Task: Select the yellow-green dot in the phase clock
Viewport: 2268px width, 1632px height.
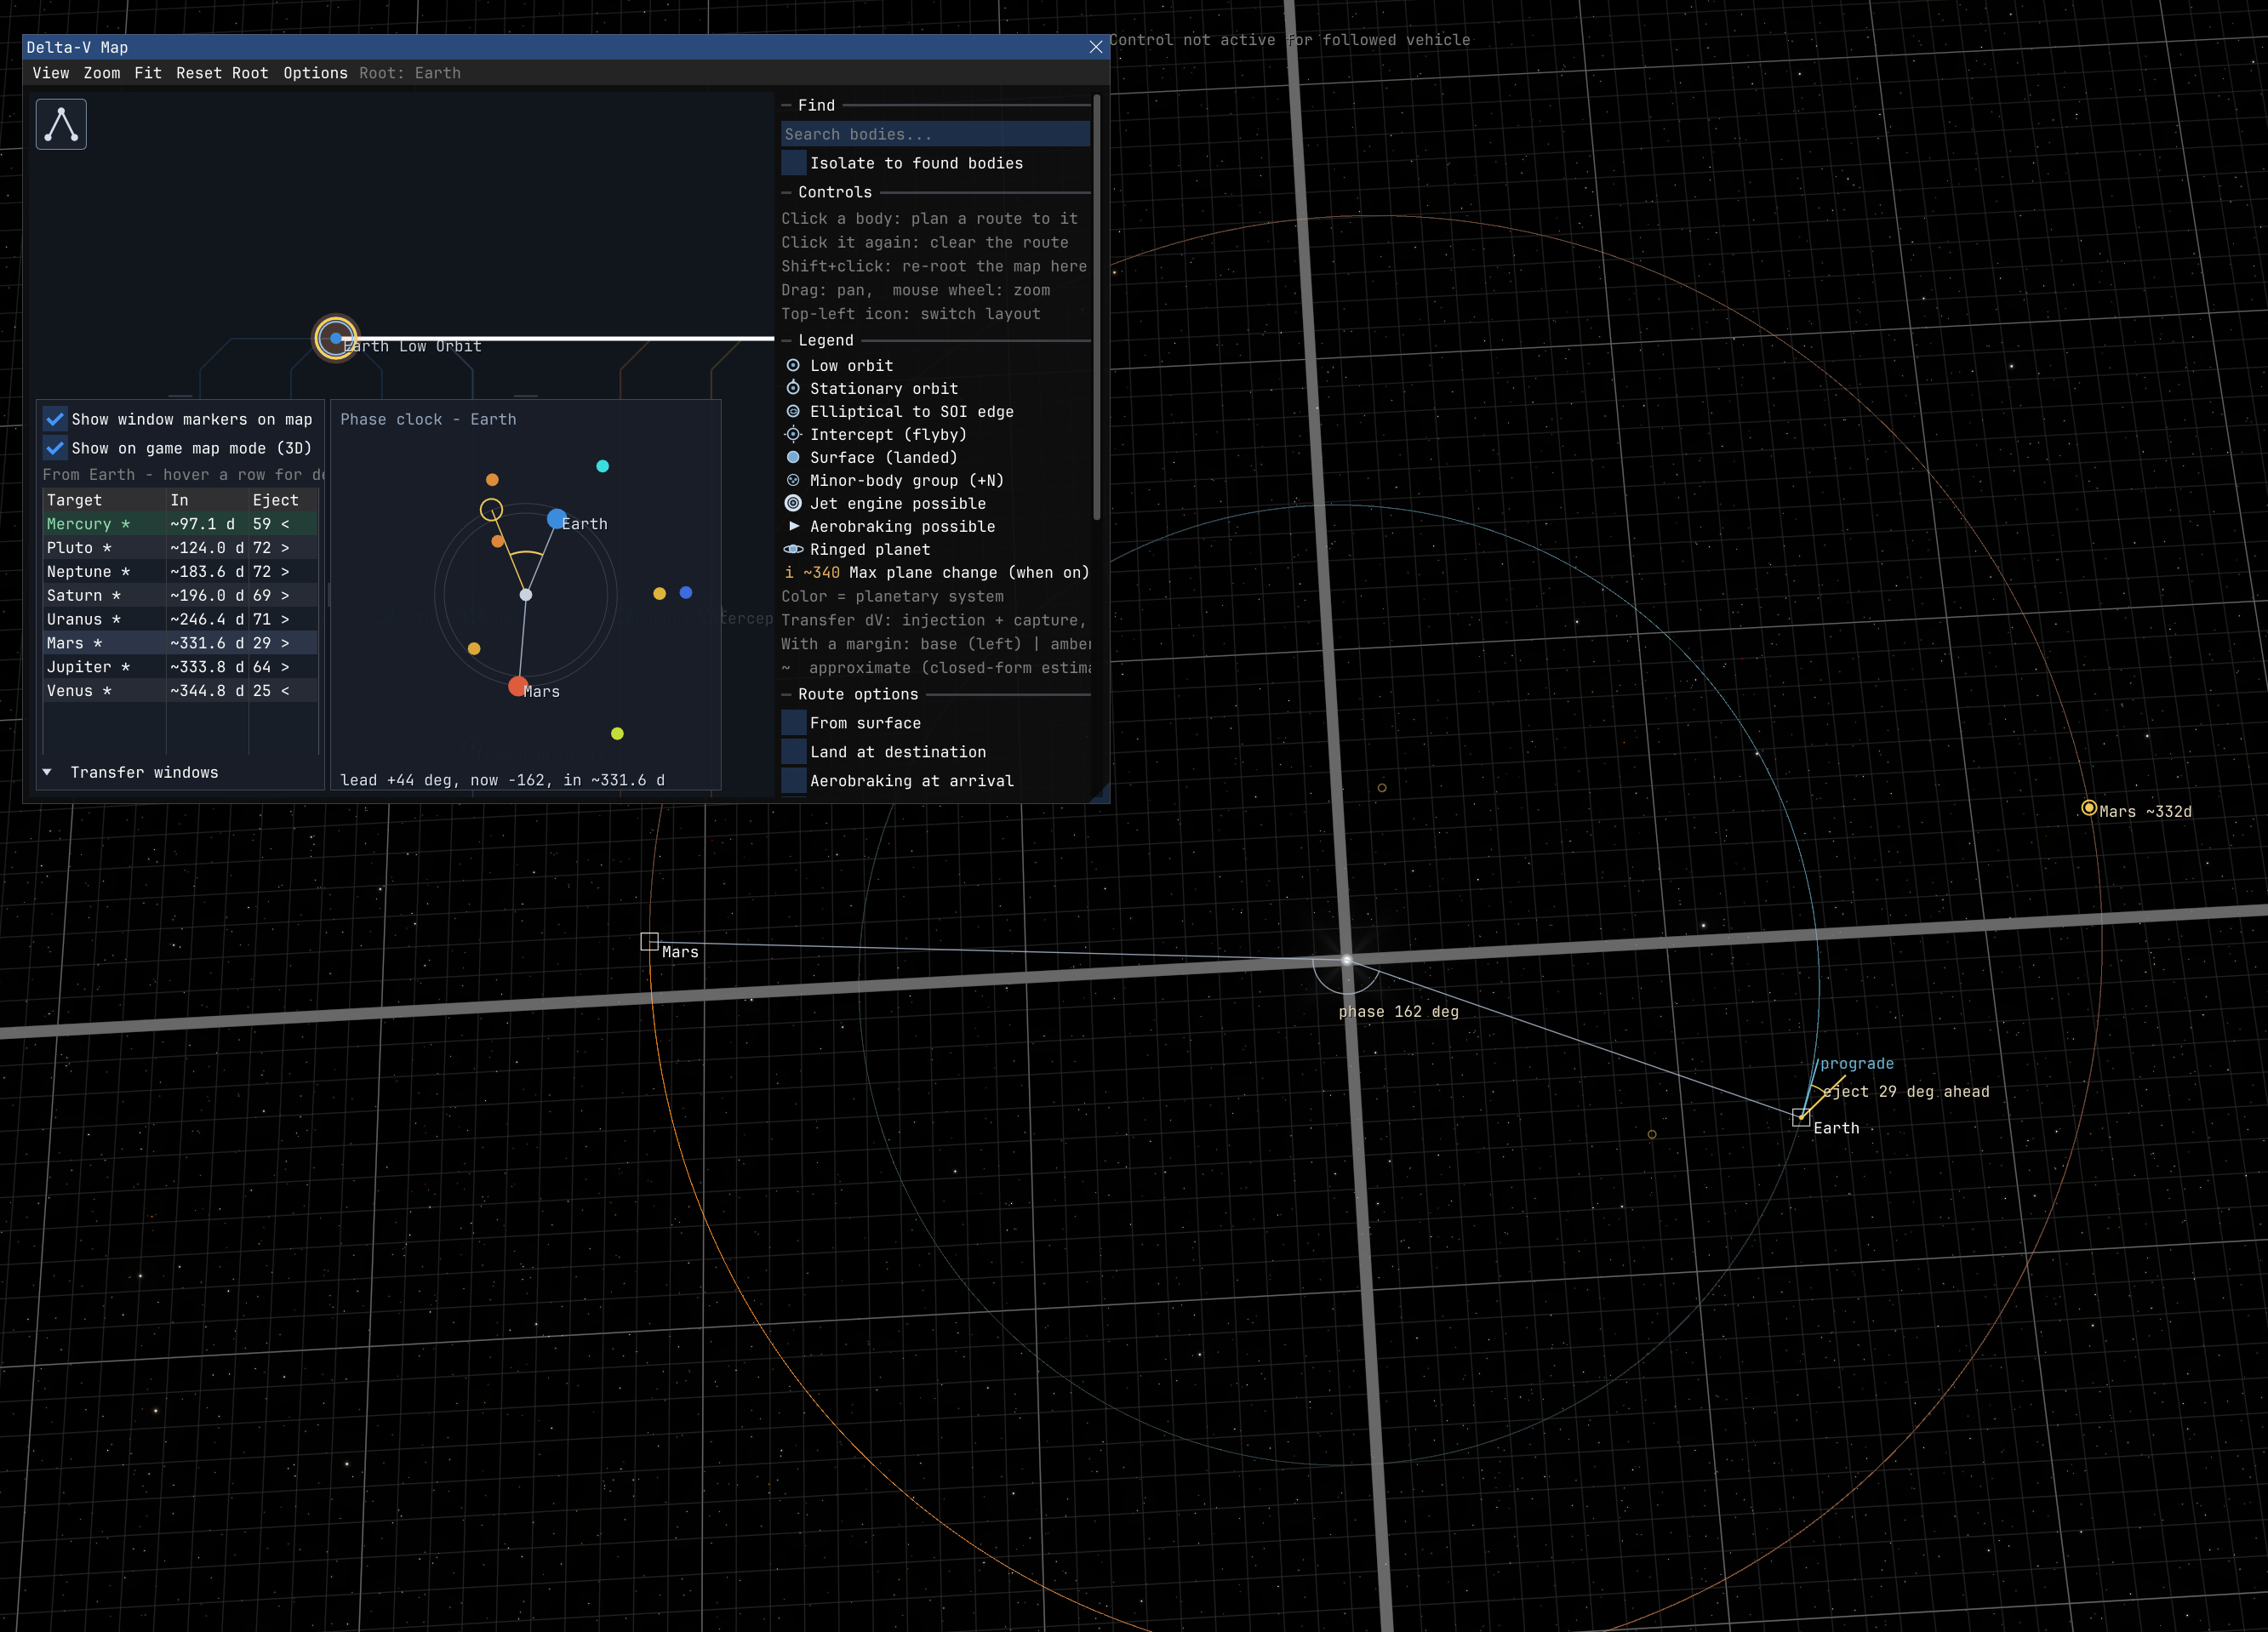Action: [x=617, y=734]
